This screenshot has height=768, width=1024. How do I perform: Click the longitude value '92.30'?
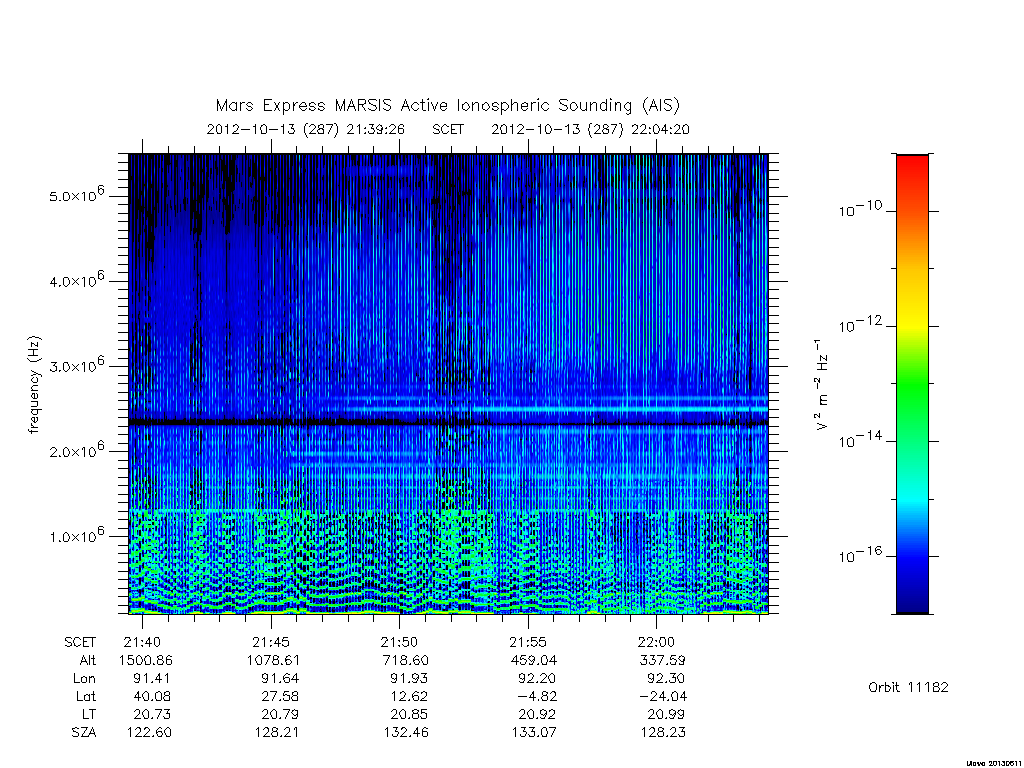665,679
